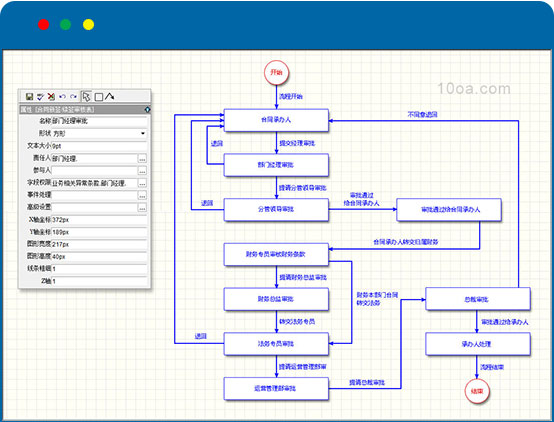Select the red 结束 end node

tap(477, 391)
